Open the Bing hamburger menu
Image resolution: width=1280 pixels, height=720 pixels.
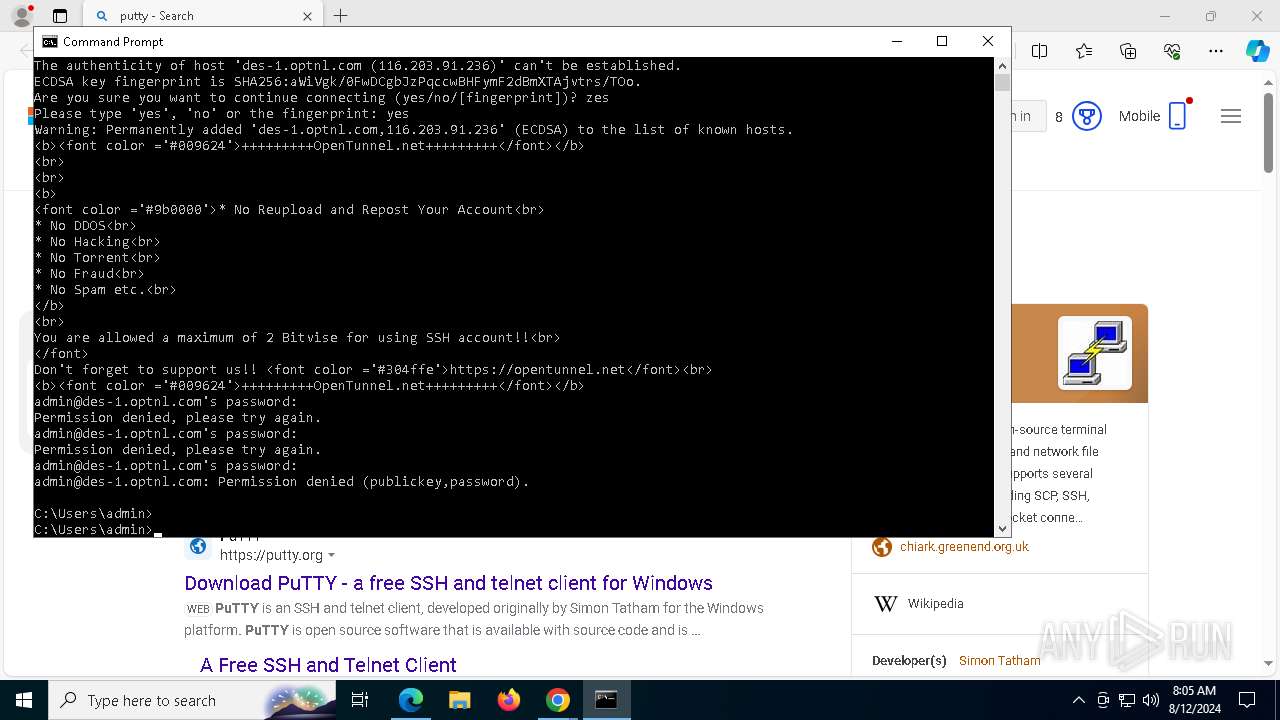point(1231,116)
